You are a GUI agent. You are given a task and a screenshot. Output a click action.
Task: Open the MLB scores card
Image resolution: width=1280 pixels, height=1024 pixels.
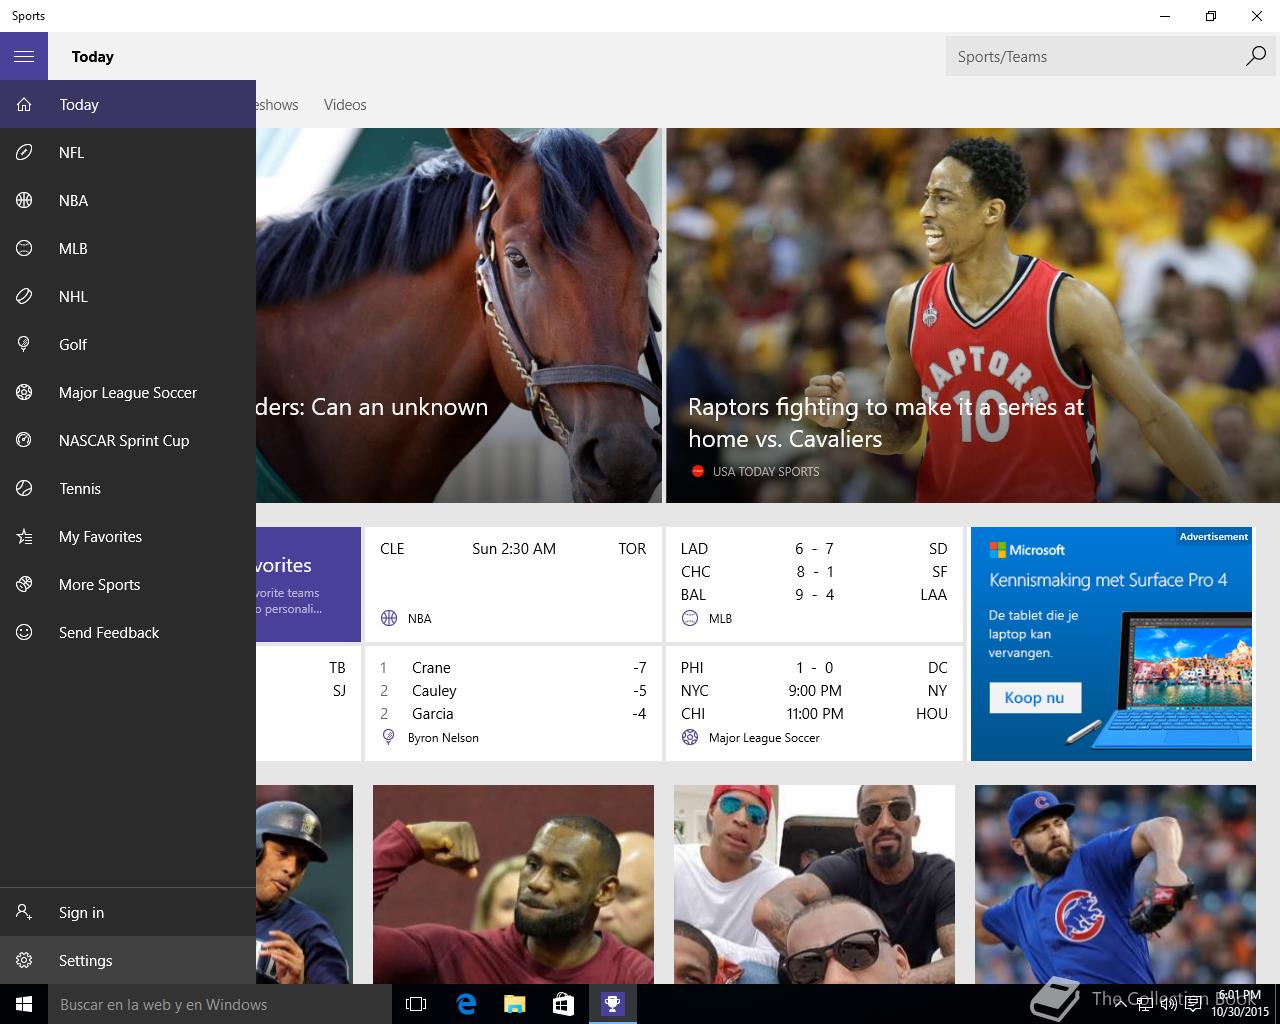(x=814, y=584)
